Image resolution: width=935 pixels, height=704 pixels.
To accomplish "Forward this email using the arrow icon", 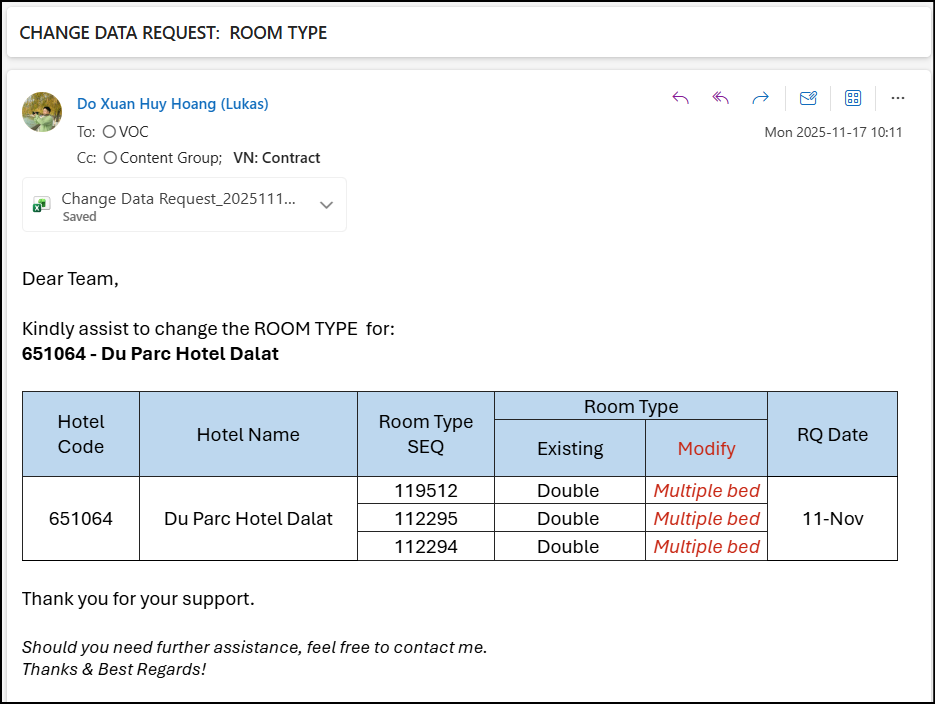I will tap(760, 98).
